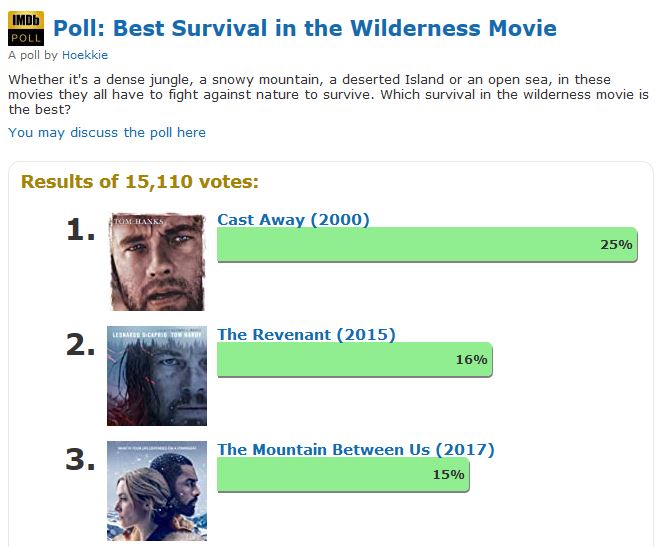Click the black POLL badge under the logo
The height and width of the screenshot is (547, 662).
26,37
